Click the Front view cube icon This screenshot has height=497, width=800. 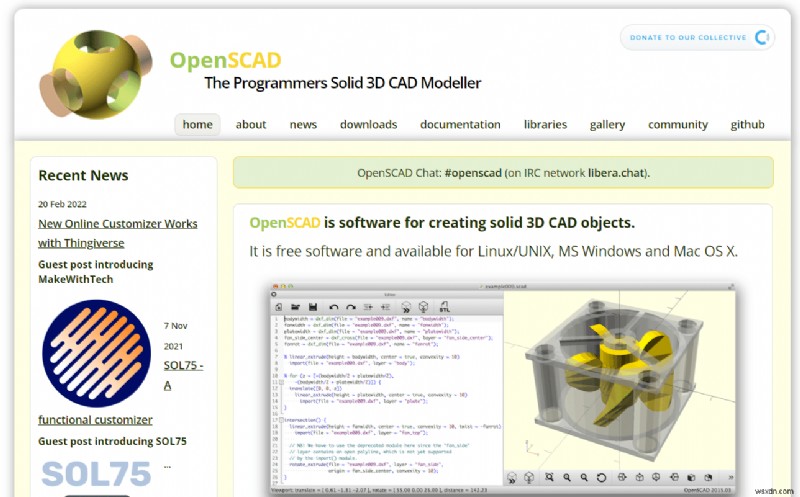(x=691, y=478)
